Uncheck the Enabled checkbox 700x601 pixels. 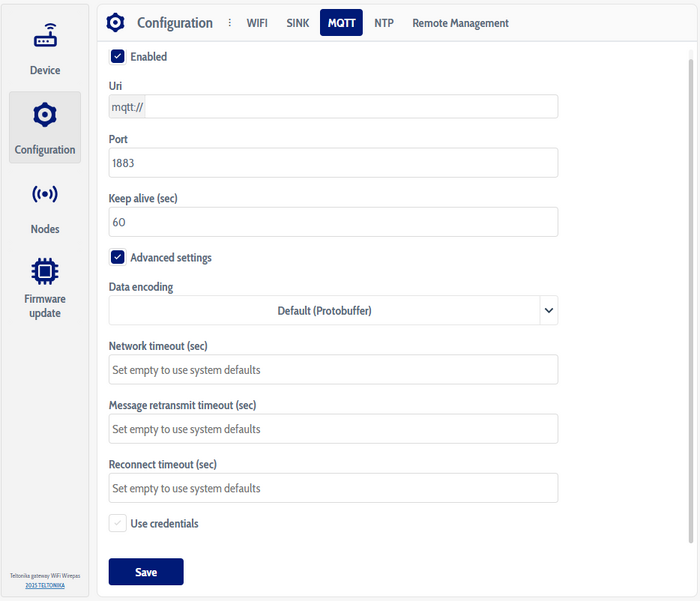tap(118, 57)
